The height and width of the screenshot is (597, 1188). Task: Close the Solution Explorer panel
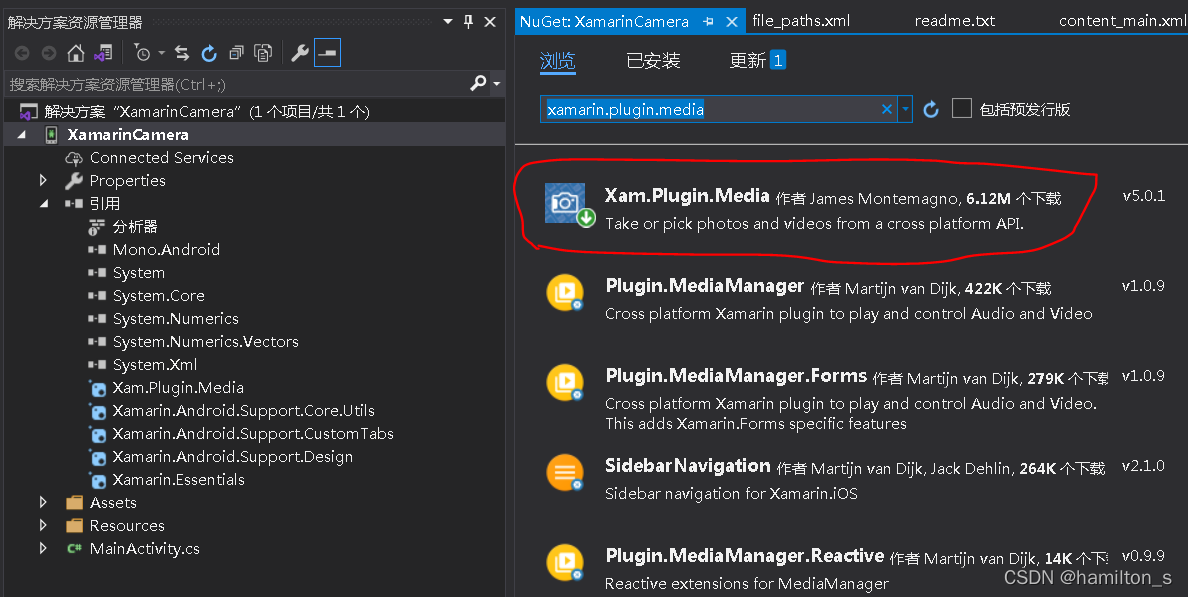490,21
